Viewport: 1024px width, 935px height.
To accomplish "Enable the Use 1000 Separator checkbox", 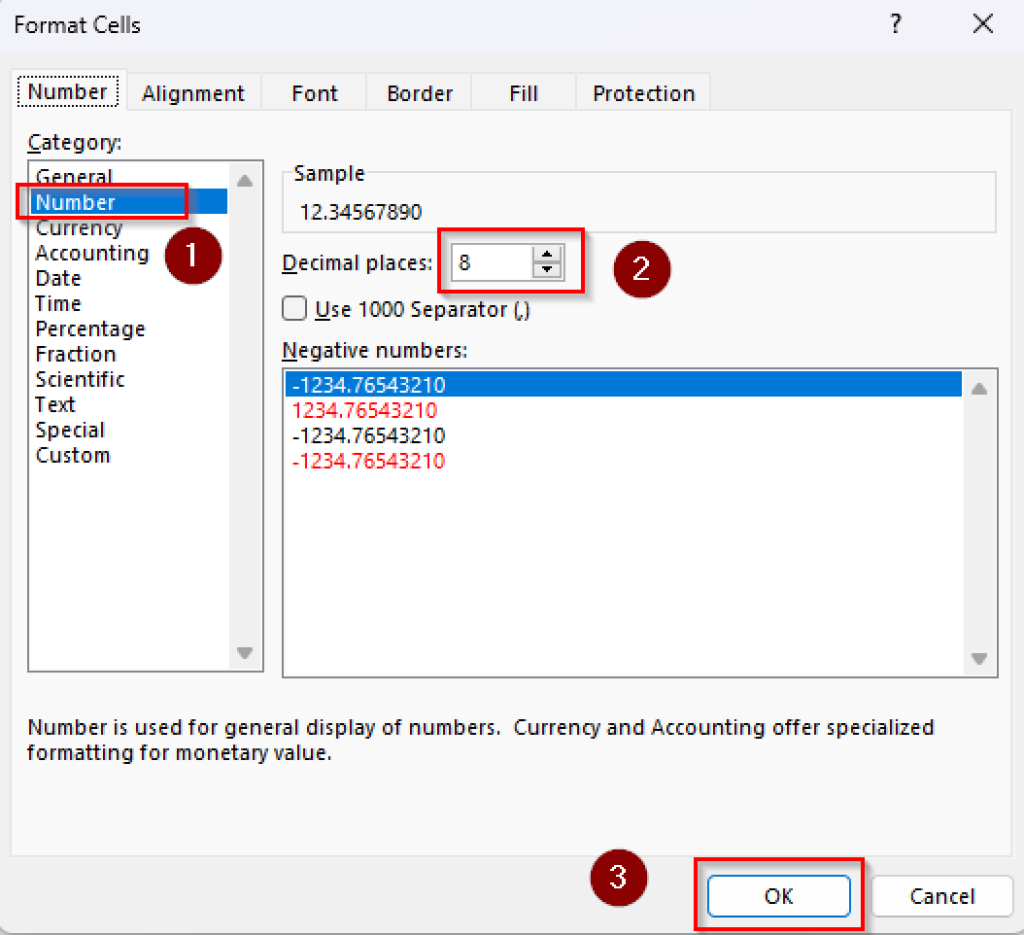I will 294,309.
